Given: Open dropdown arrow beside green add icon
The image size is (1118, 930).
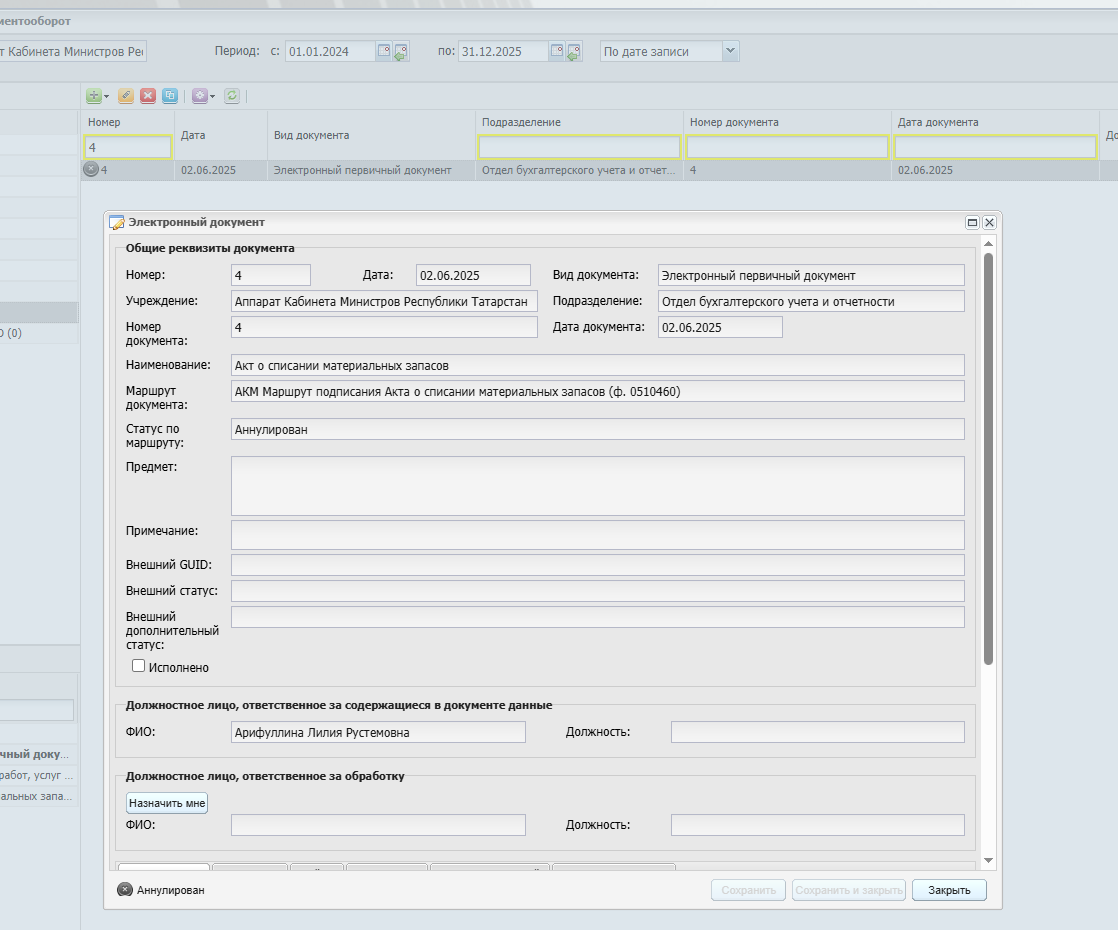Looking at the screenshot, I should pos(106,96).
